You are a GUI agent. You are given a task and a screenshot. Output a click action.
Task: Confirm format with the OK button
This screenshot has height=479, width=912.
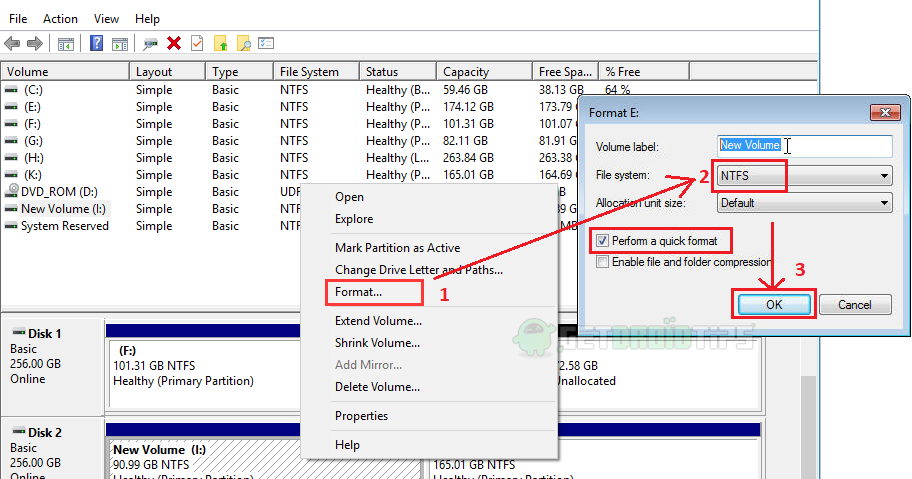774,305
